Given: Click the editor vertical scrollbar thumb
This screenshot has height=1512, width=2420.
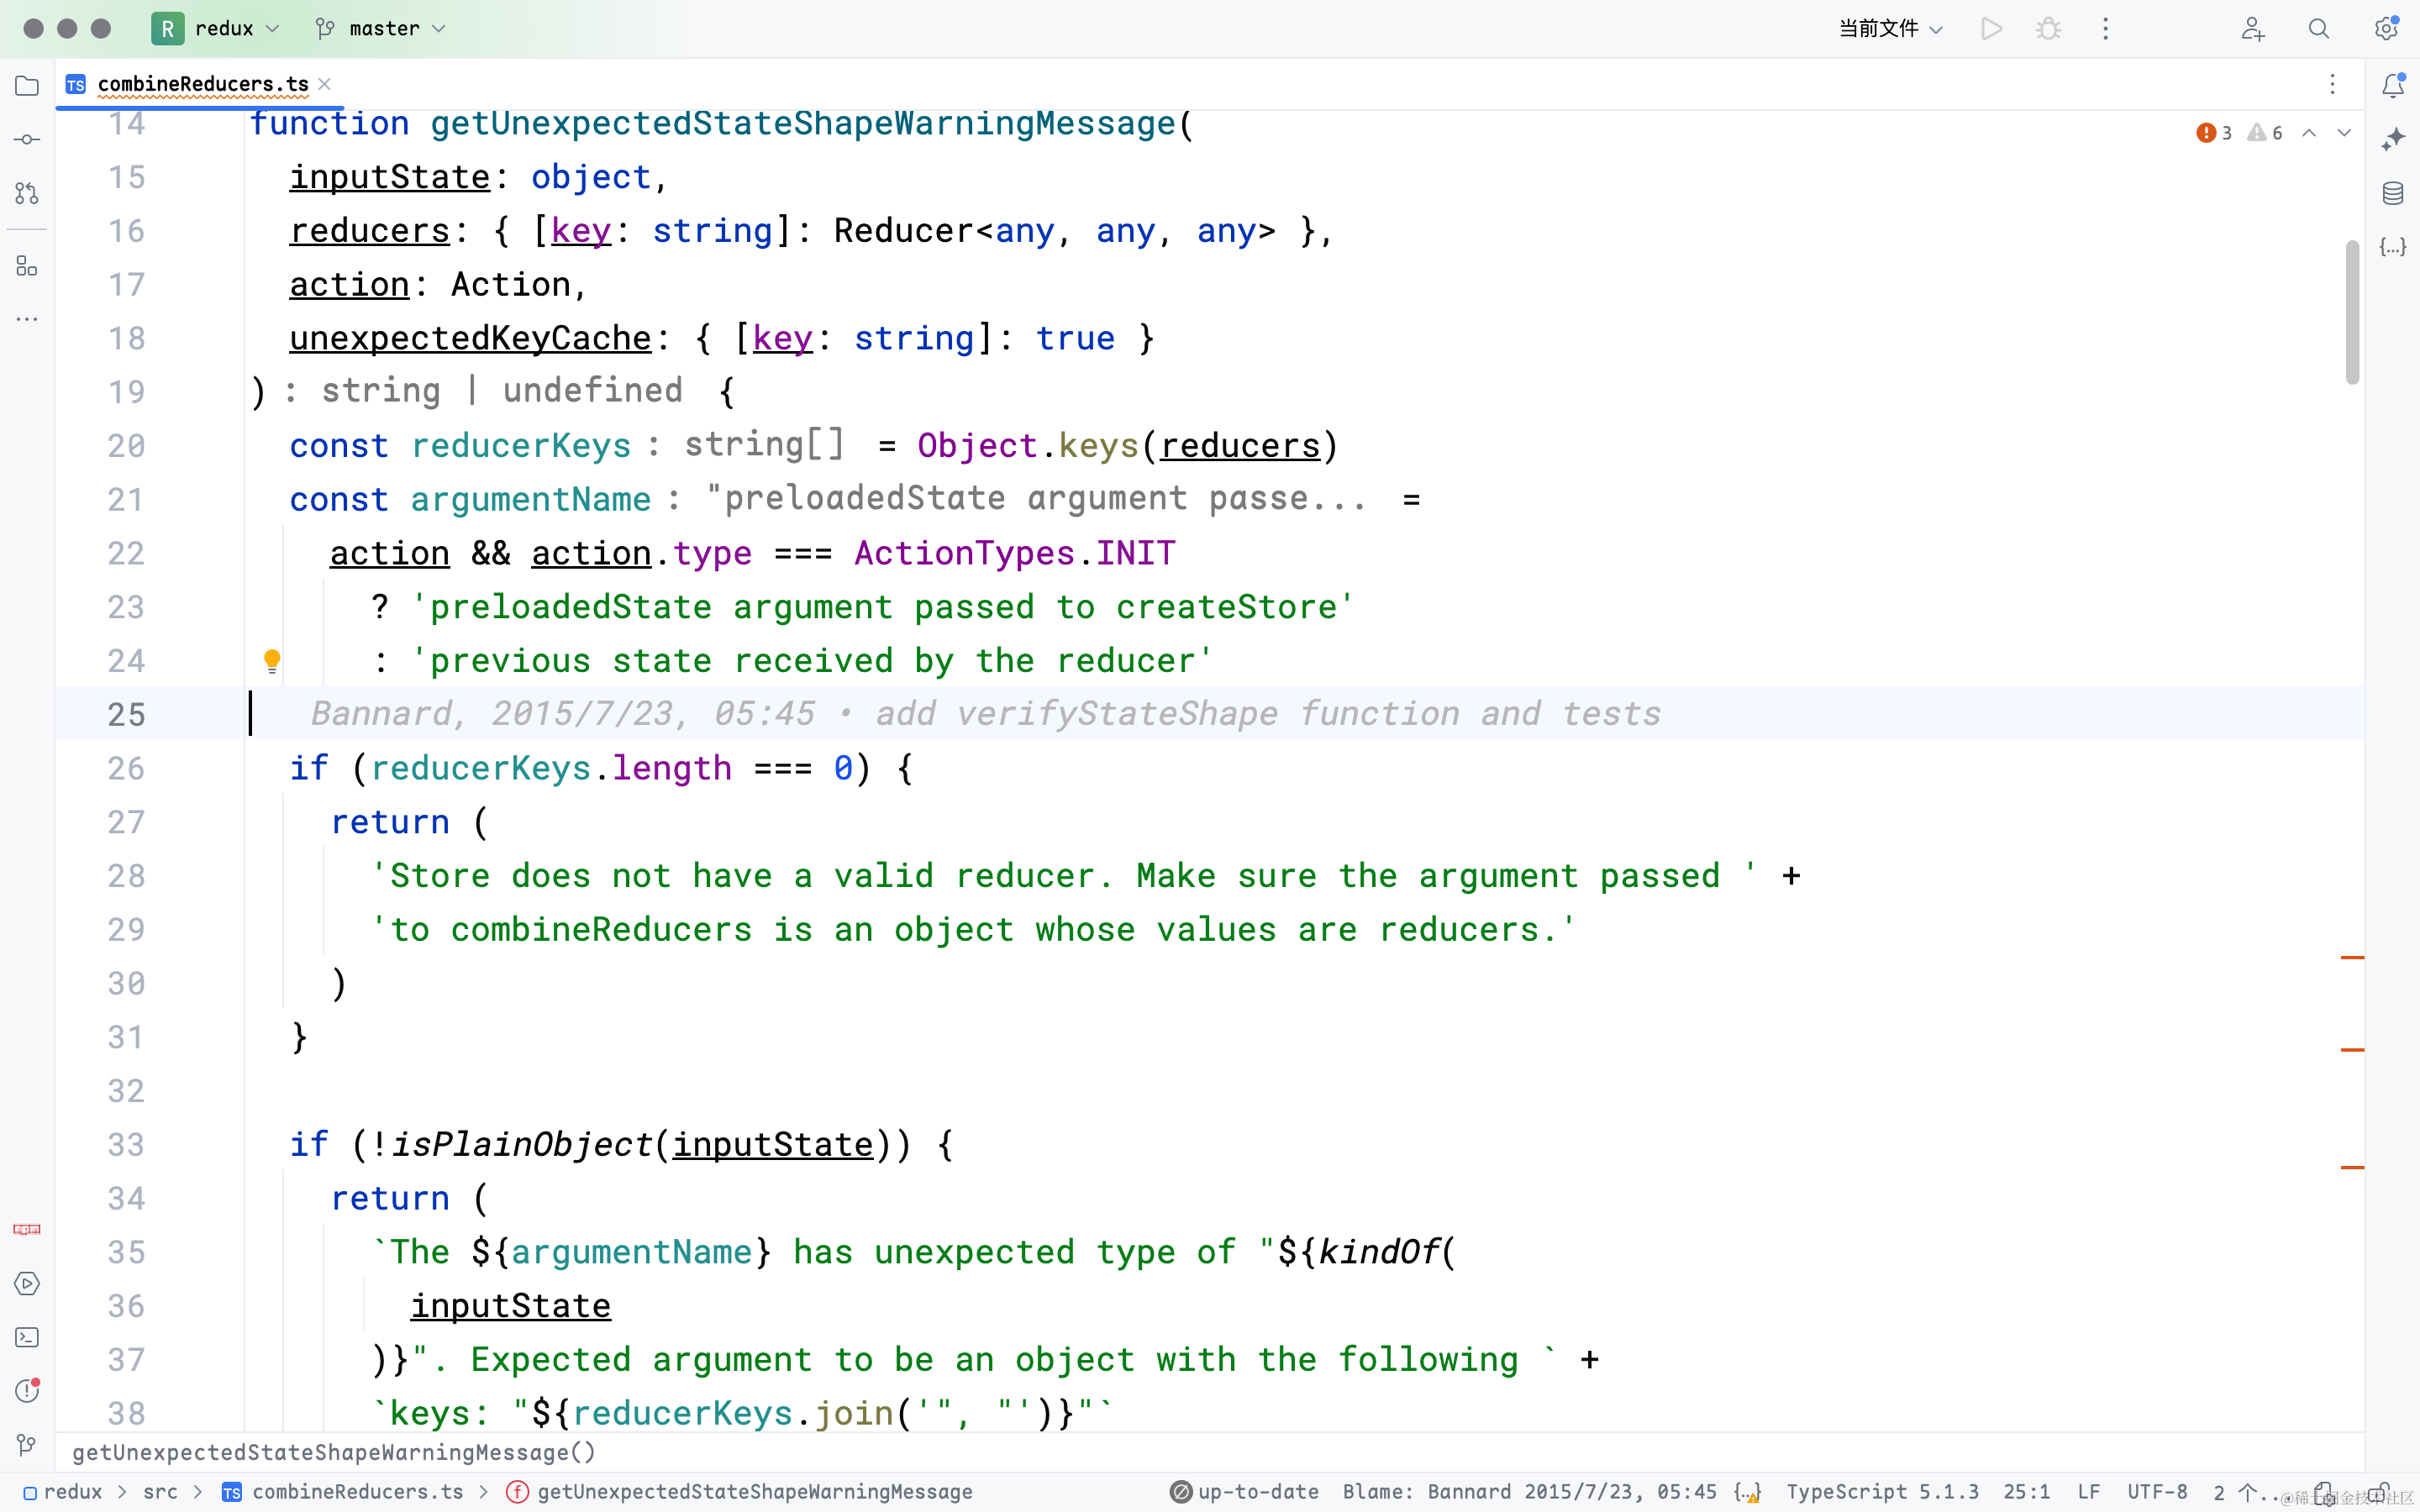Looking at the screenshot, I should coord(2352,312).
